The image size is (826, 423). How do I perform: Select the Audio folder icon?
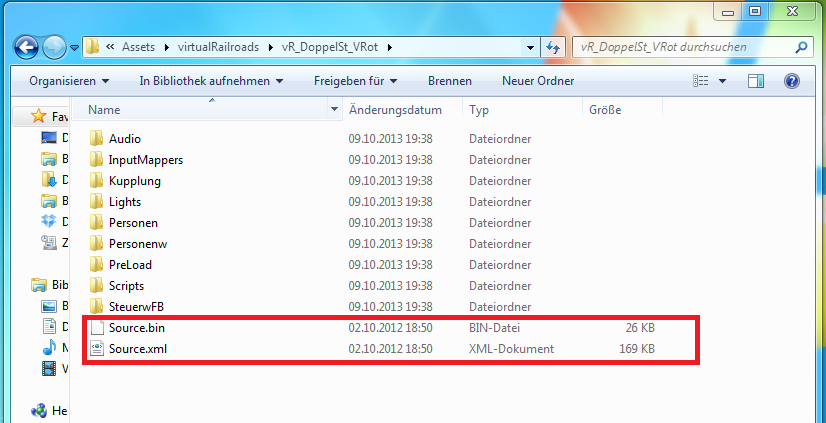96,139
